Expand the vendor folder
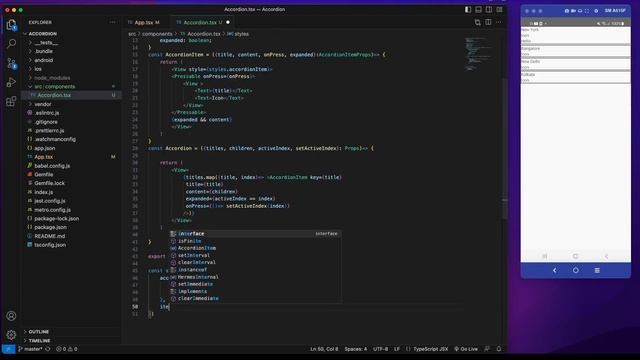 coord(43,104)
